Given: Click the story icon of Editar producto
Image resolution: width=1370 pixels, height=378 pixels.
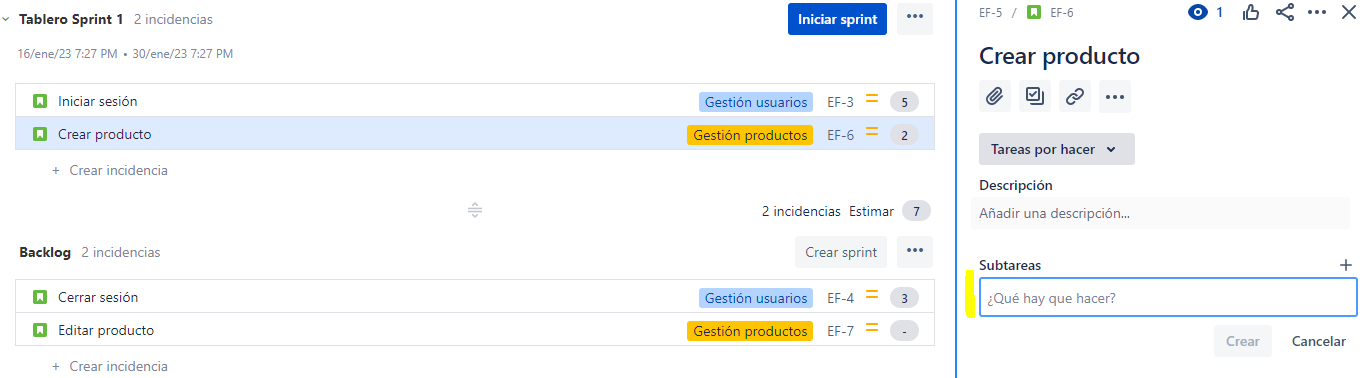Looking at the screenshot, I should [x=40, y=330].
